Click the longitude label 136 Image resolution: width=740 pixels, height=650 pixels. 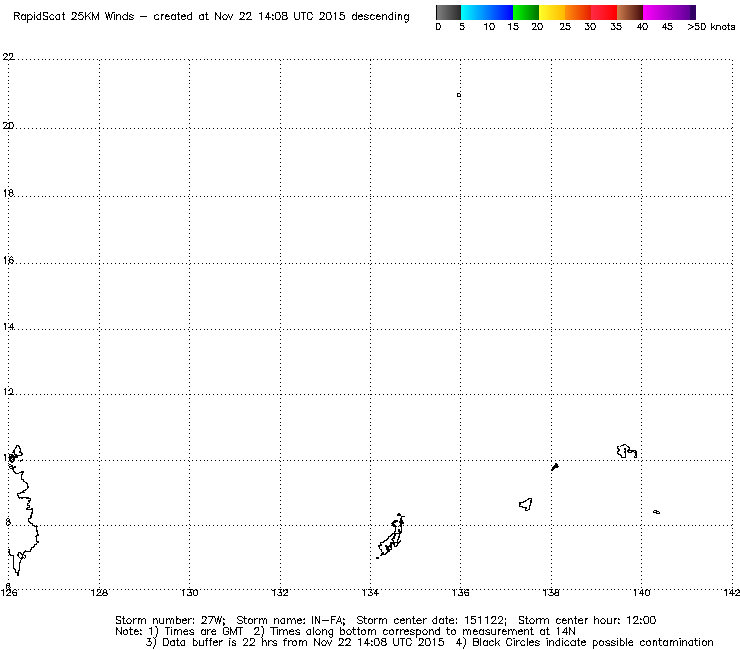click(x=461, y=592)
